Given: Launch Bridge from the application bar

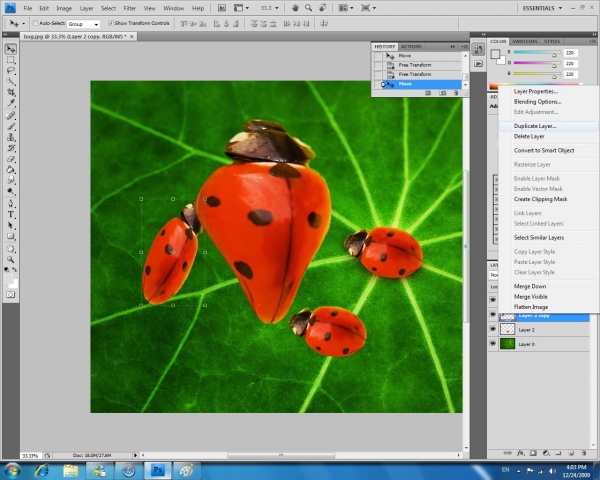Looking at the screenshot, I should click(222, 8).
